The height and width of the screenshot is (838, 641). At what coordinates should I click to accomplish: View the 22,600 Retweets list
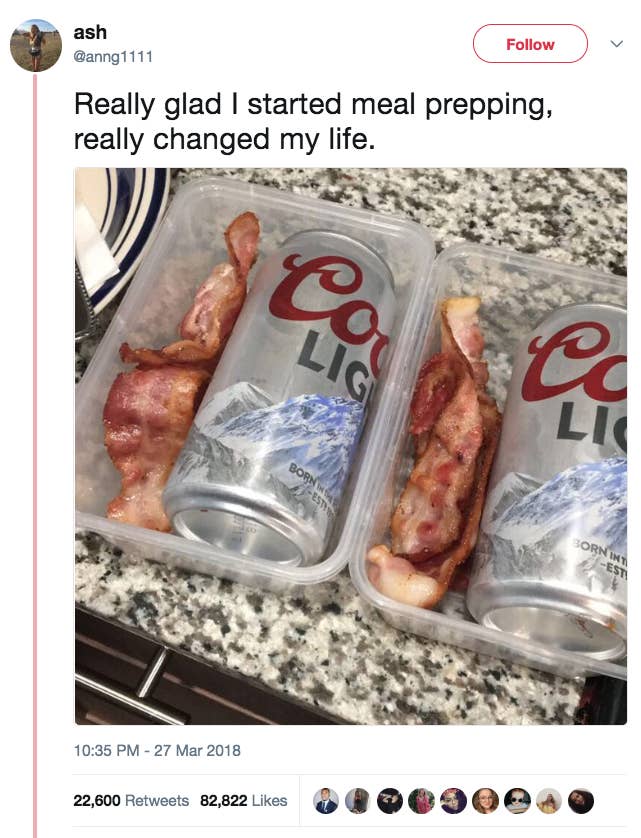[131, 801]
